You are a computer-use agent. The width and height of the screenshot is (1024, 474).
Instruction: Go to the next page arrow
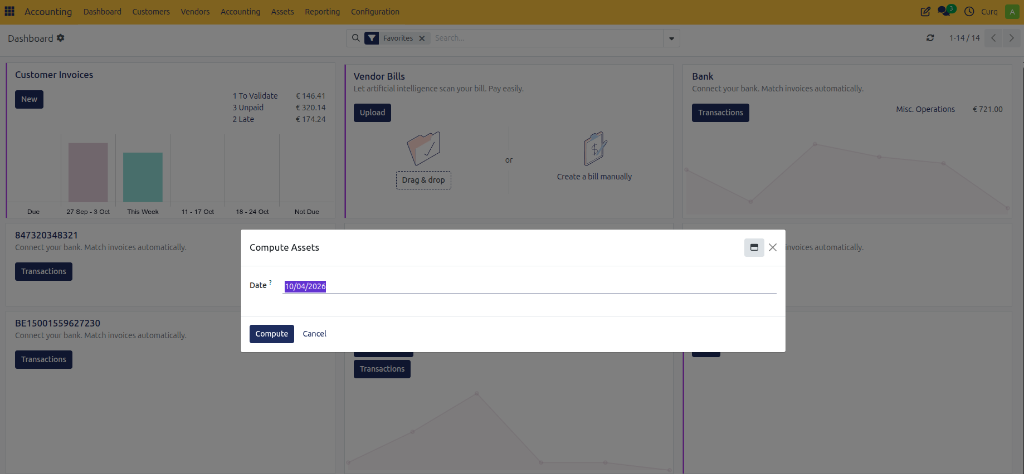tap(1011, 39)
